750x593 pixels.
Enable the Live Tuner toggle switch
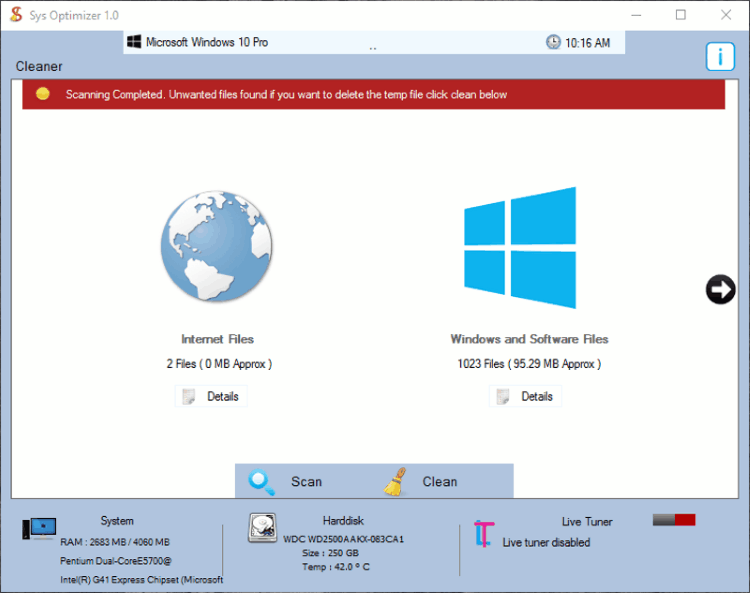674,520
